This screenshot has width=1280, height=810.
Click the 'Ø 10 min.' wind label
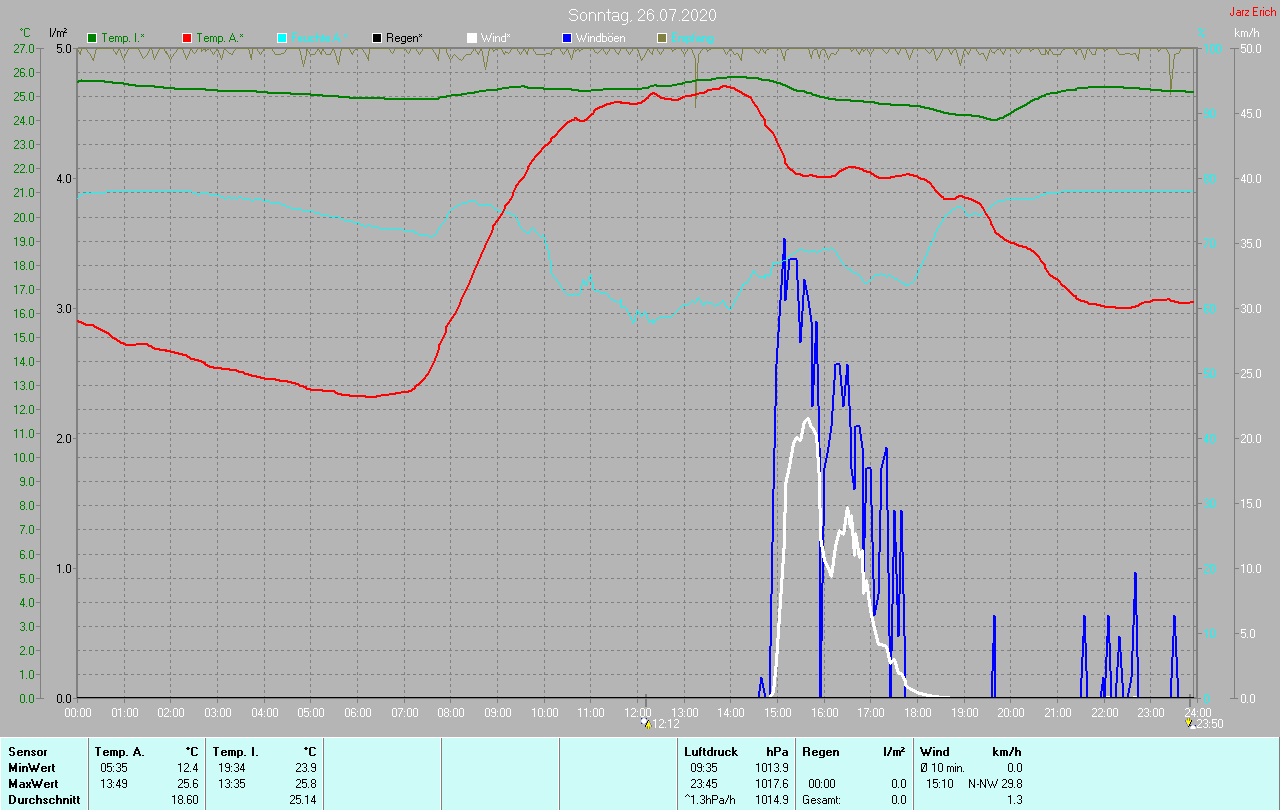pyautogui.click(x=942, y=768)
